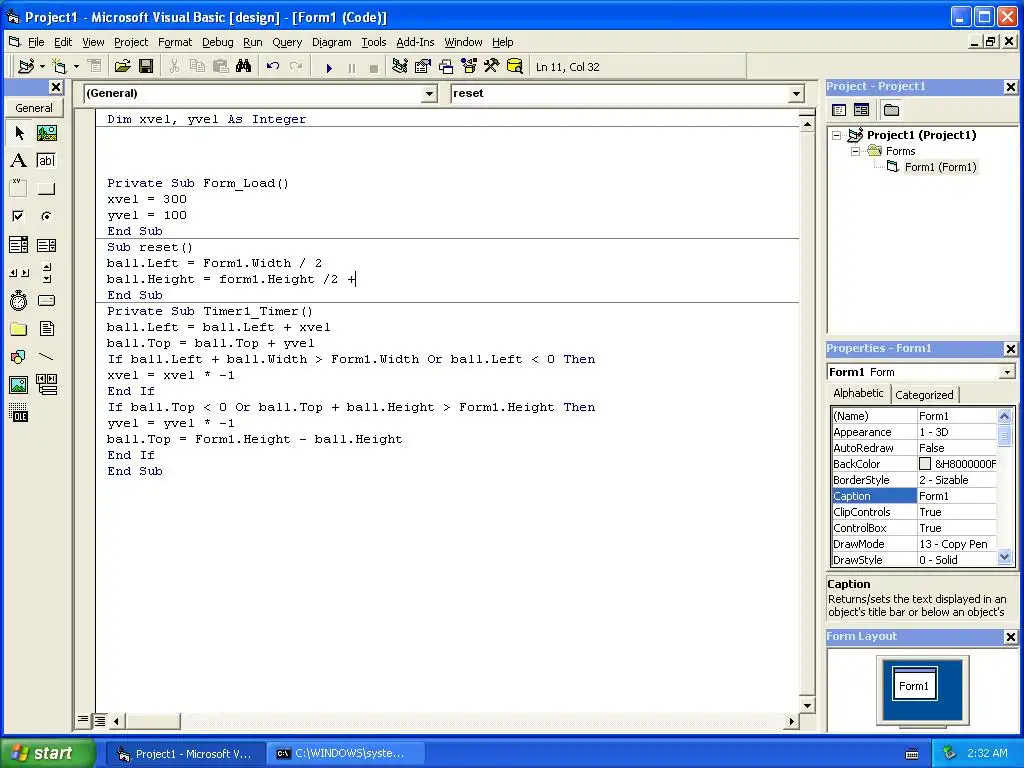Select the ListBox control tool
Viewport: 1024px width, 768px height.
tap(46, 245)
